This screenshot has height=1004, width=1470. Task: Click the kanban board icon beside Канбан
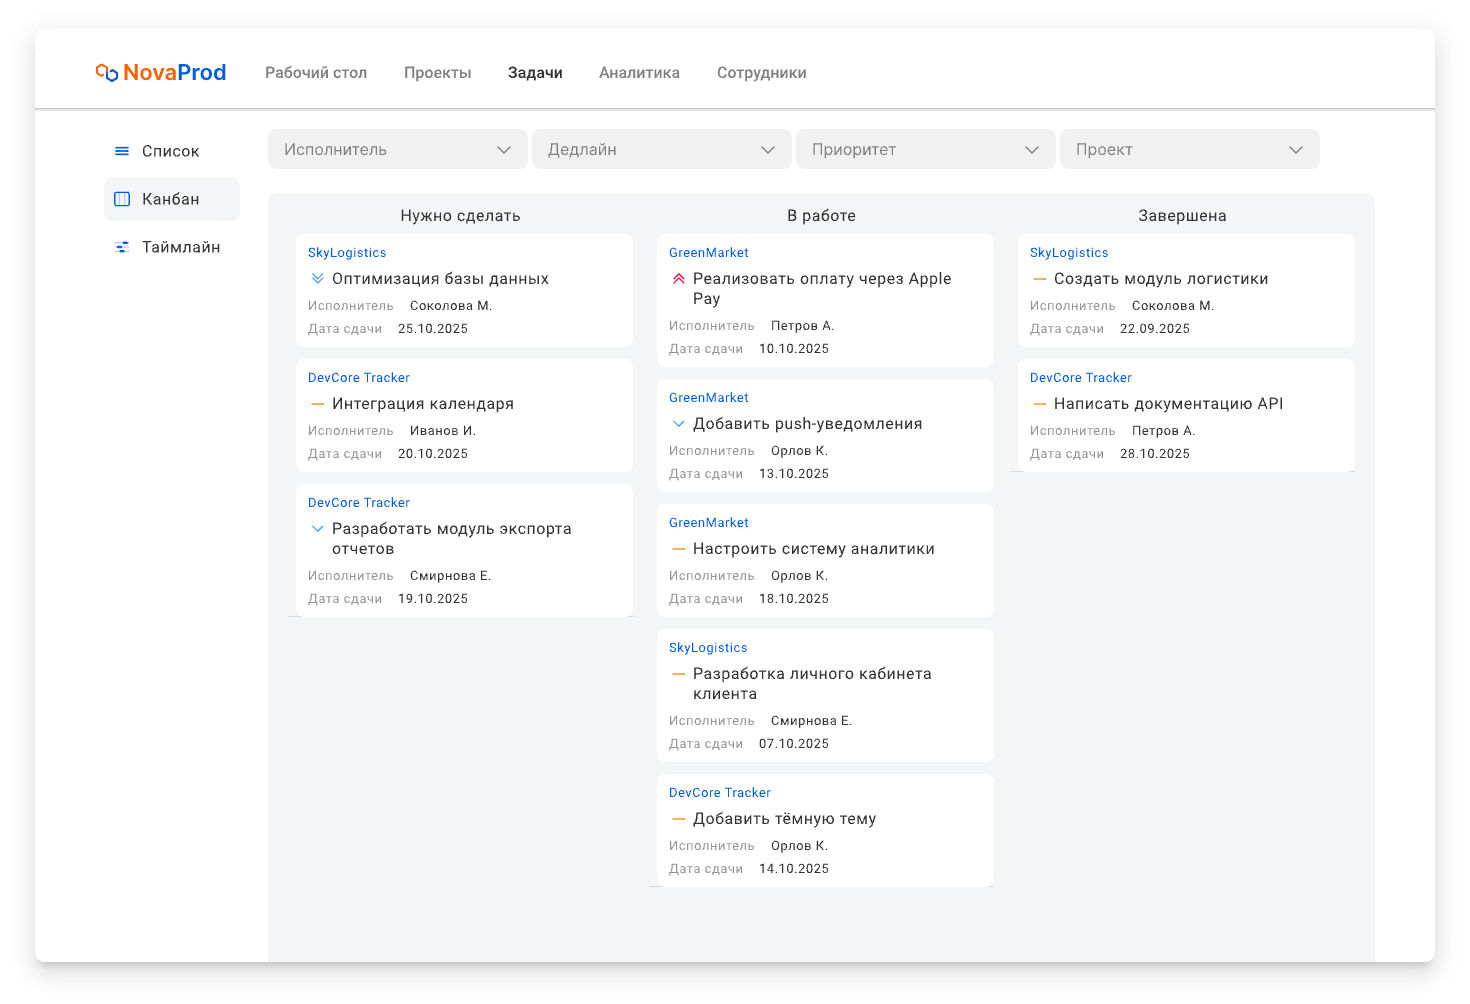pyautogui.click(x=122, y=199)
